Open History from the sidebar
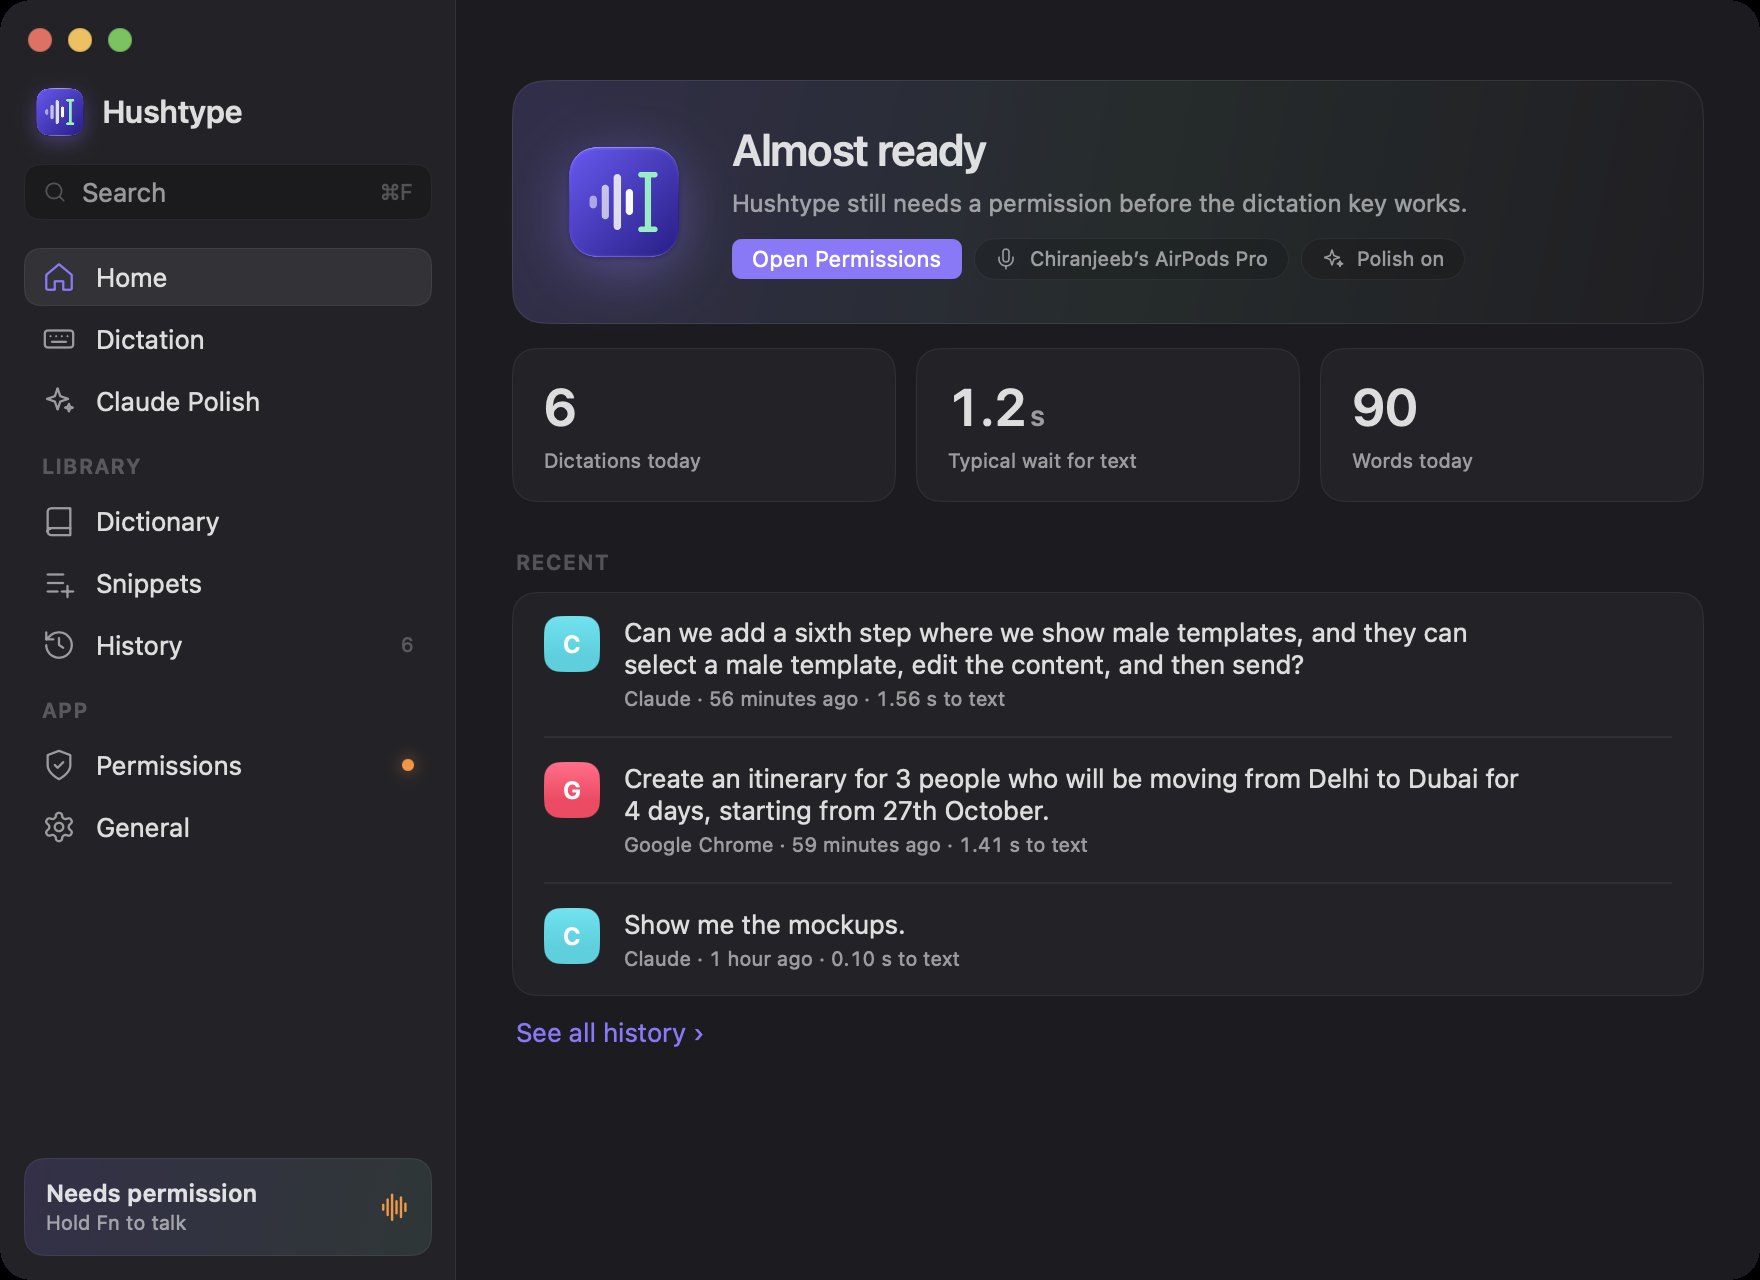Viewport: 1760px width, 1280px height. (228, 645)
